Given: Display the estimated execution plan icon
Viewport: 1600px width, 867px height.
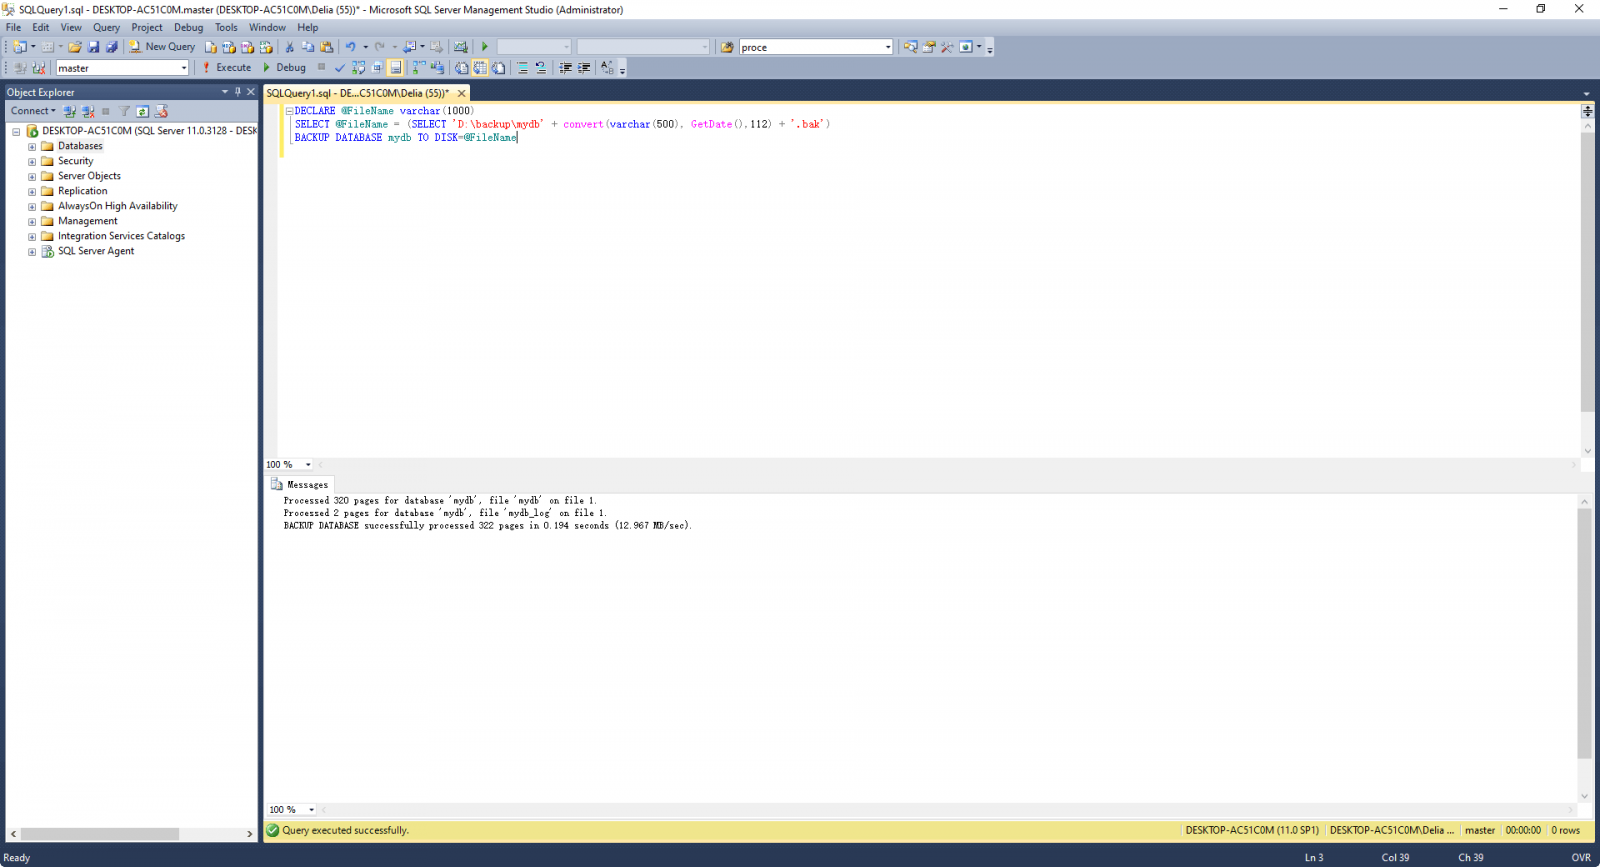Looking at the screenshot, I should [x=358, y=68].
